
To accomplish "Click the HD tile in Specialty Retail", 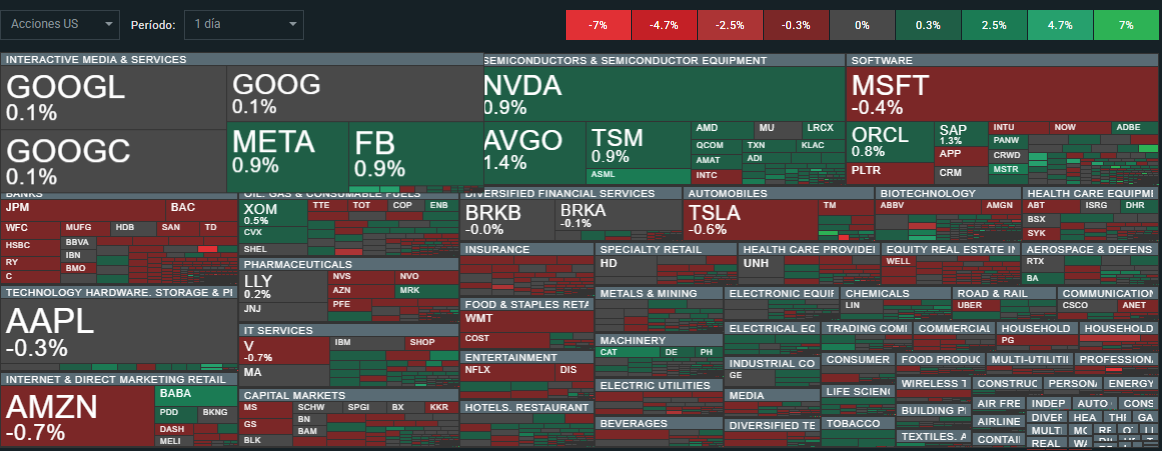I will click(x=626, y=270).
